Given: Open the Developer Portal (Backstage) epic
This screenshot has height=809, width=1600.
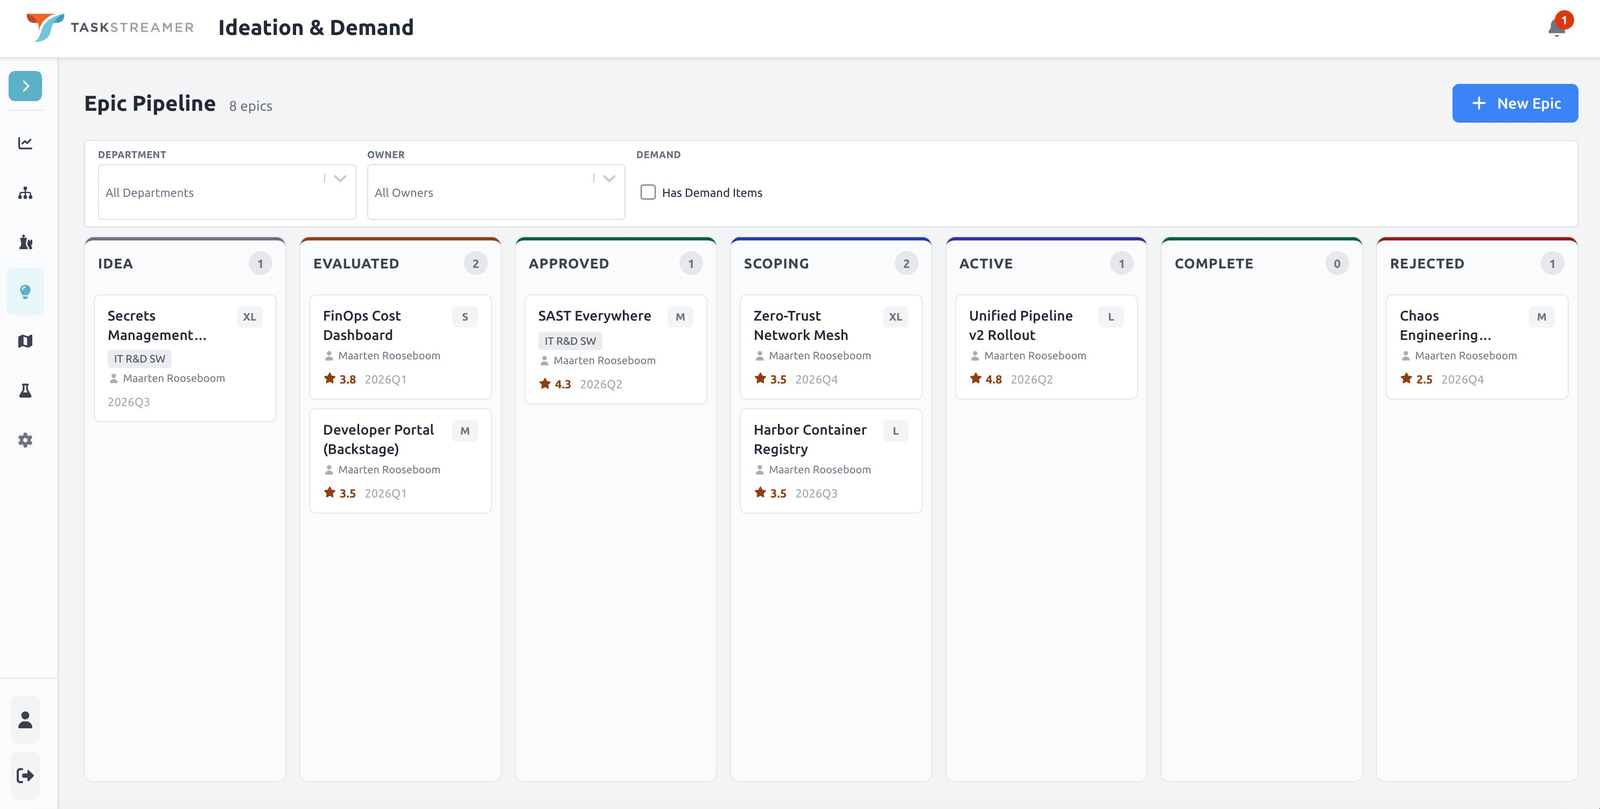Looking at the screenshot, I should pyautogui.click(x=400, y=461).
